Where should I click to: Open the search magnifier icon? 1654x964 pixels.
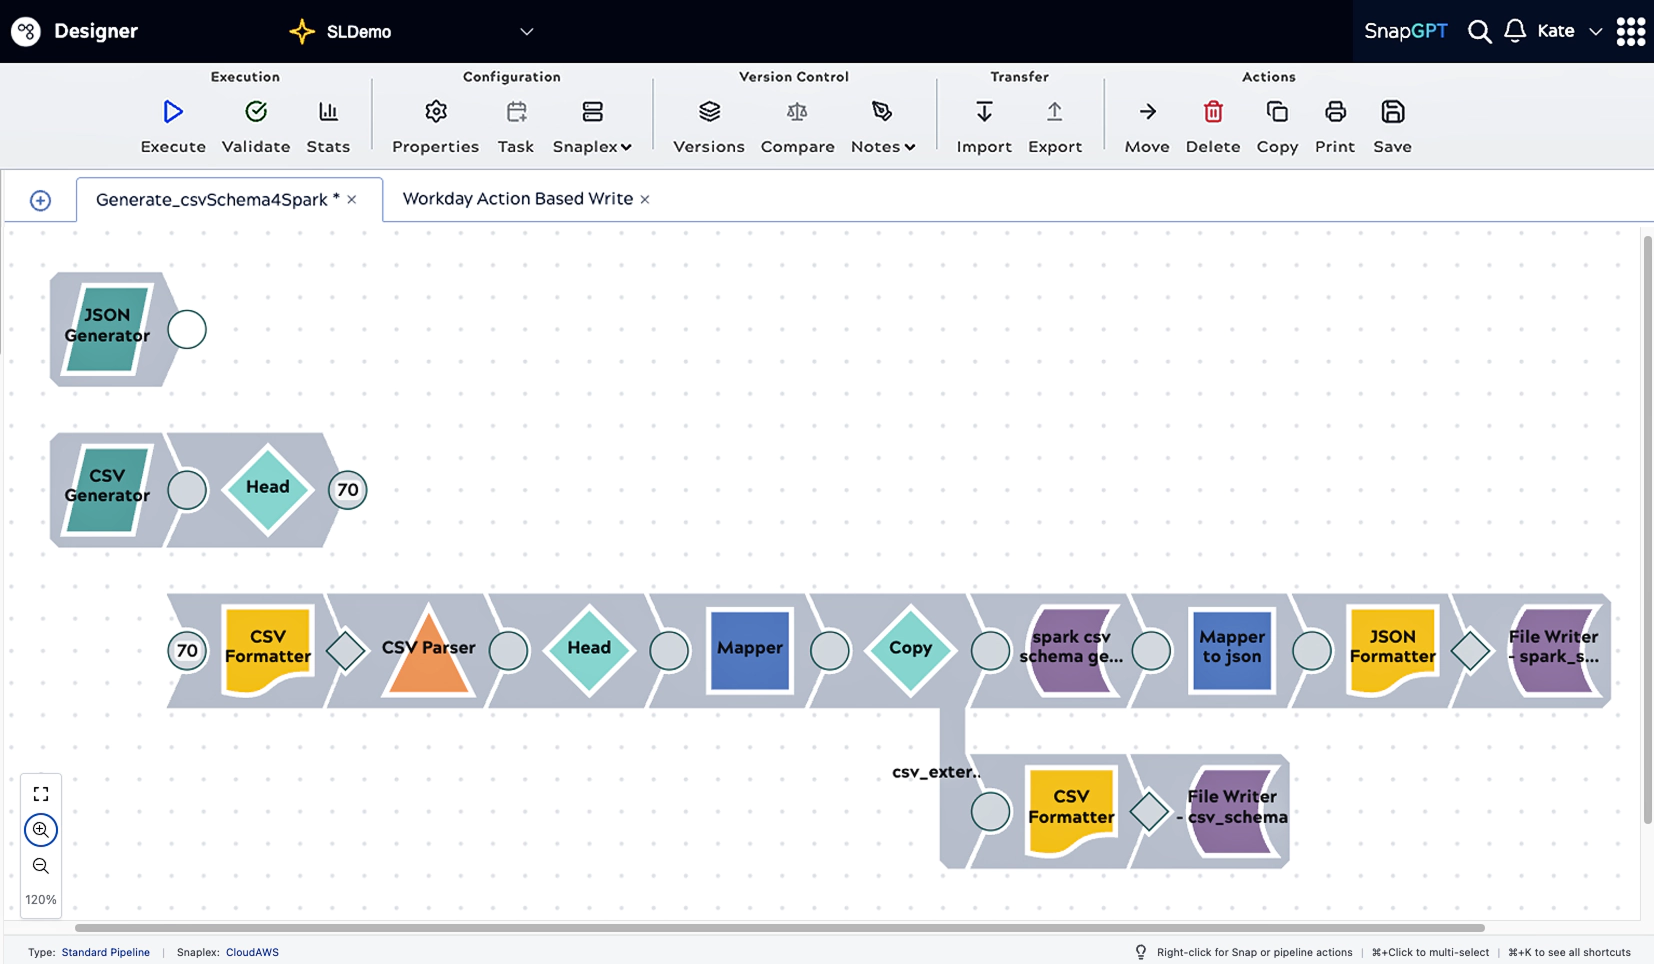[1479, 32]
